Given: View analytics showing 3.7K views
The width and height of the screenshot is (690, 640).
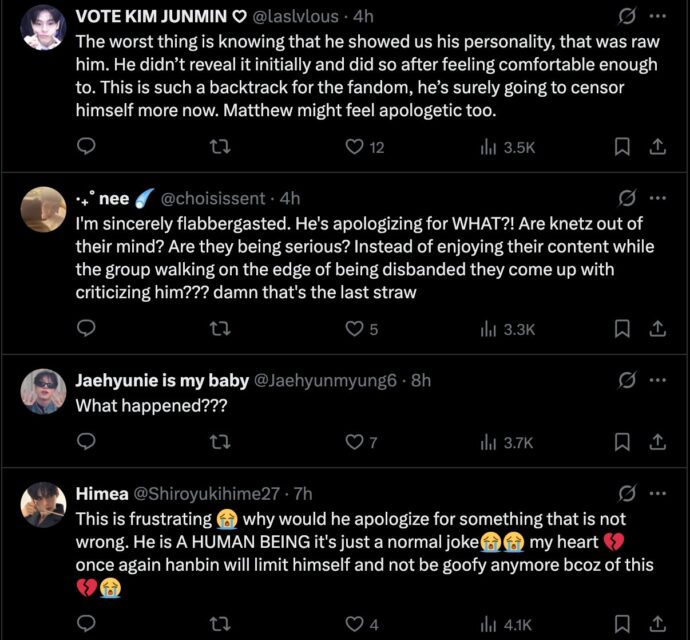Looking at the screenshot, I should tap(507, 442).
